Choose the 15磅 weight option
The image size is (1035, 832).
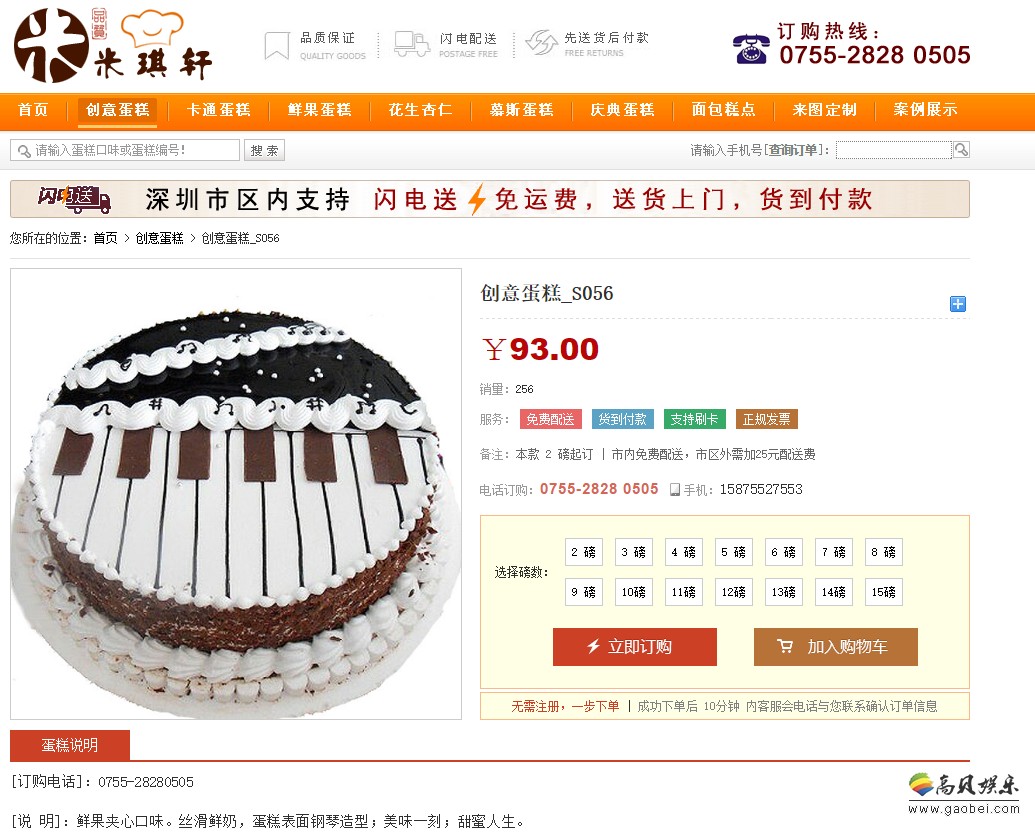[883, 592]
